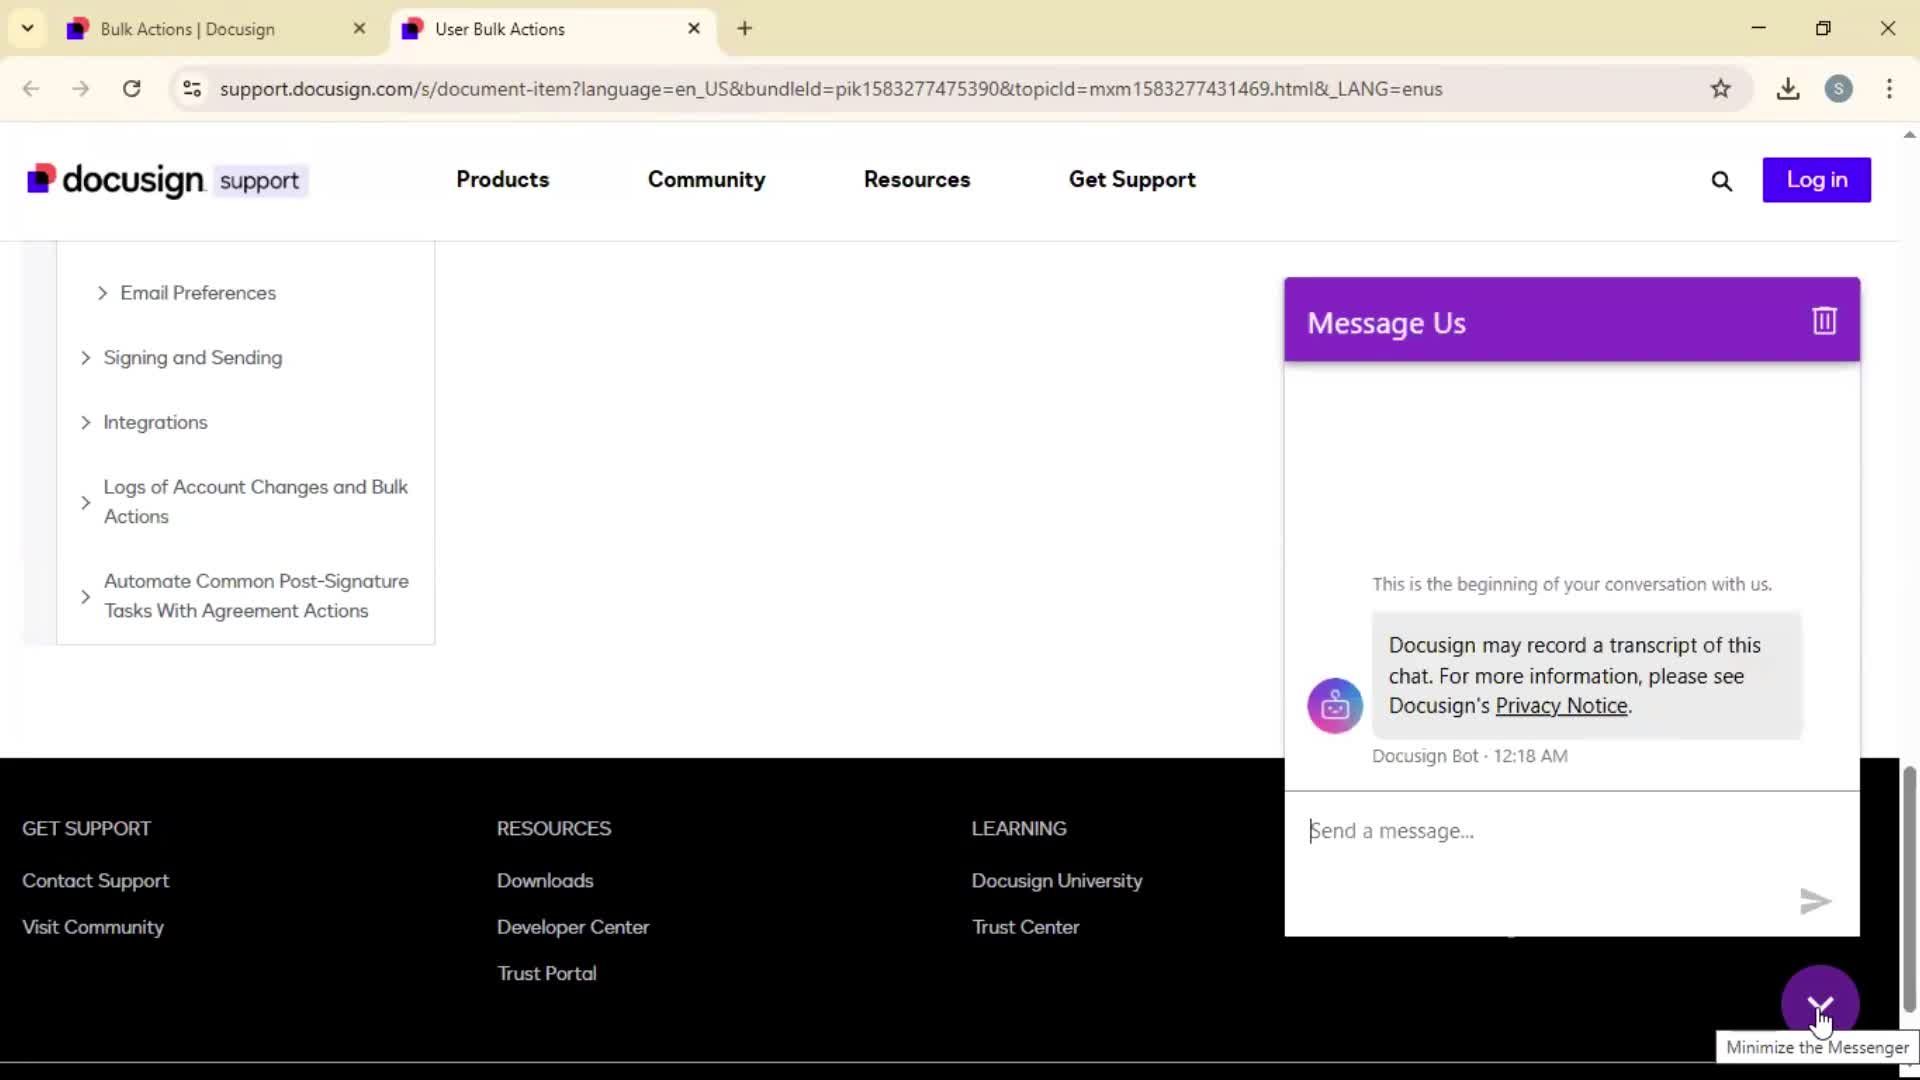Open the tab search dropdown arrow
This screenshot has width=1920, height=1080.
coord(28,28)
